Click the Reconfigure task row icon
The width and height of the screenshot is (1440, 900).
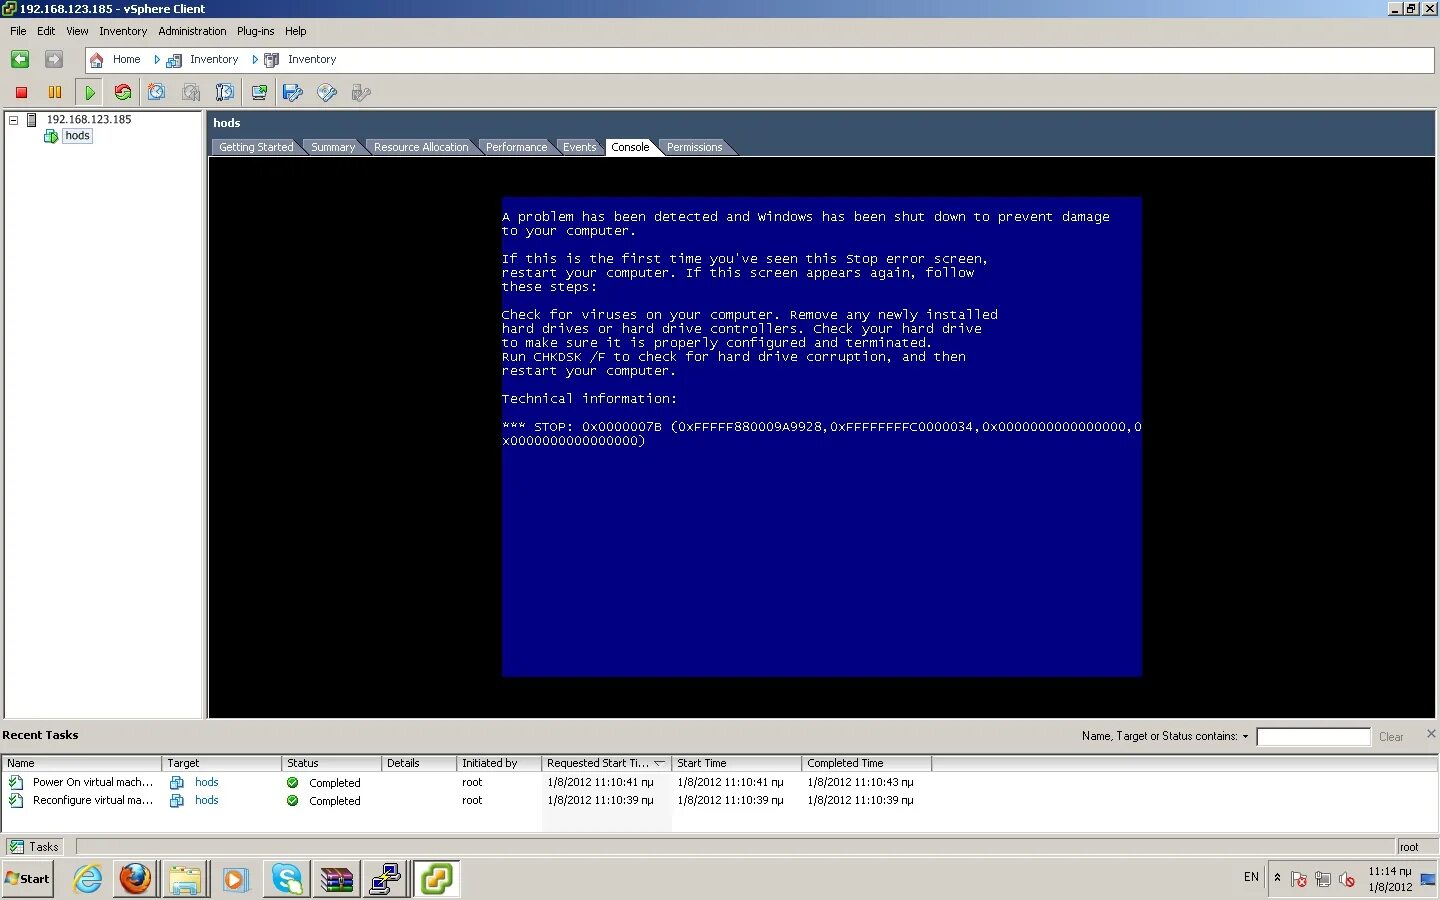[16, 800]
